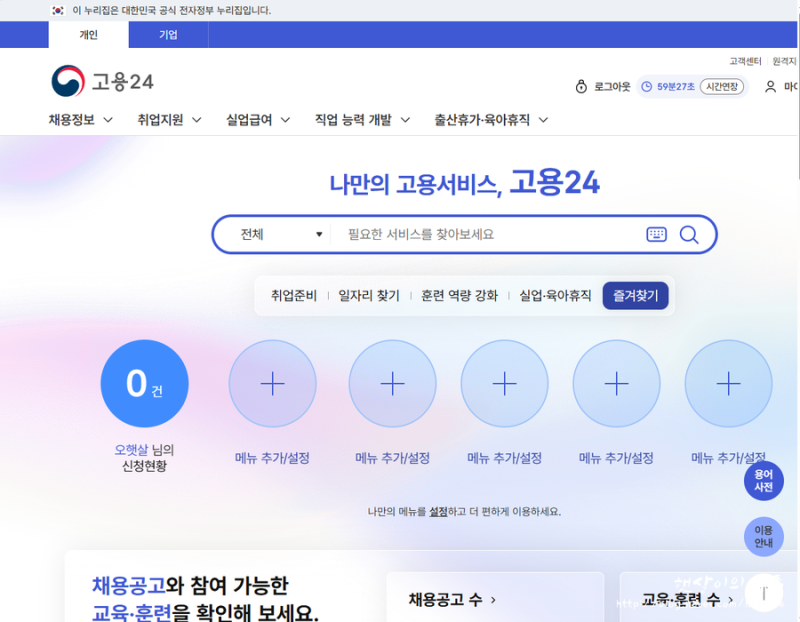Expand the 출산휴가·육아휴직 menu chevron

point(544,120)
